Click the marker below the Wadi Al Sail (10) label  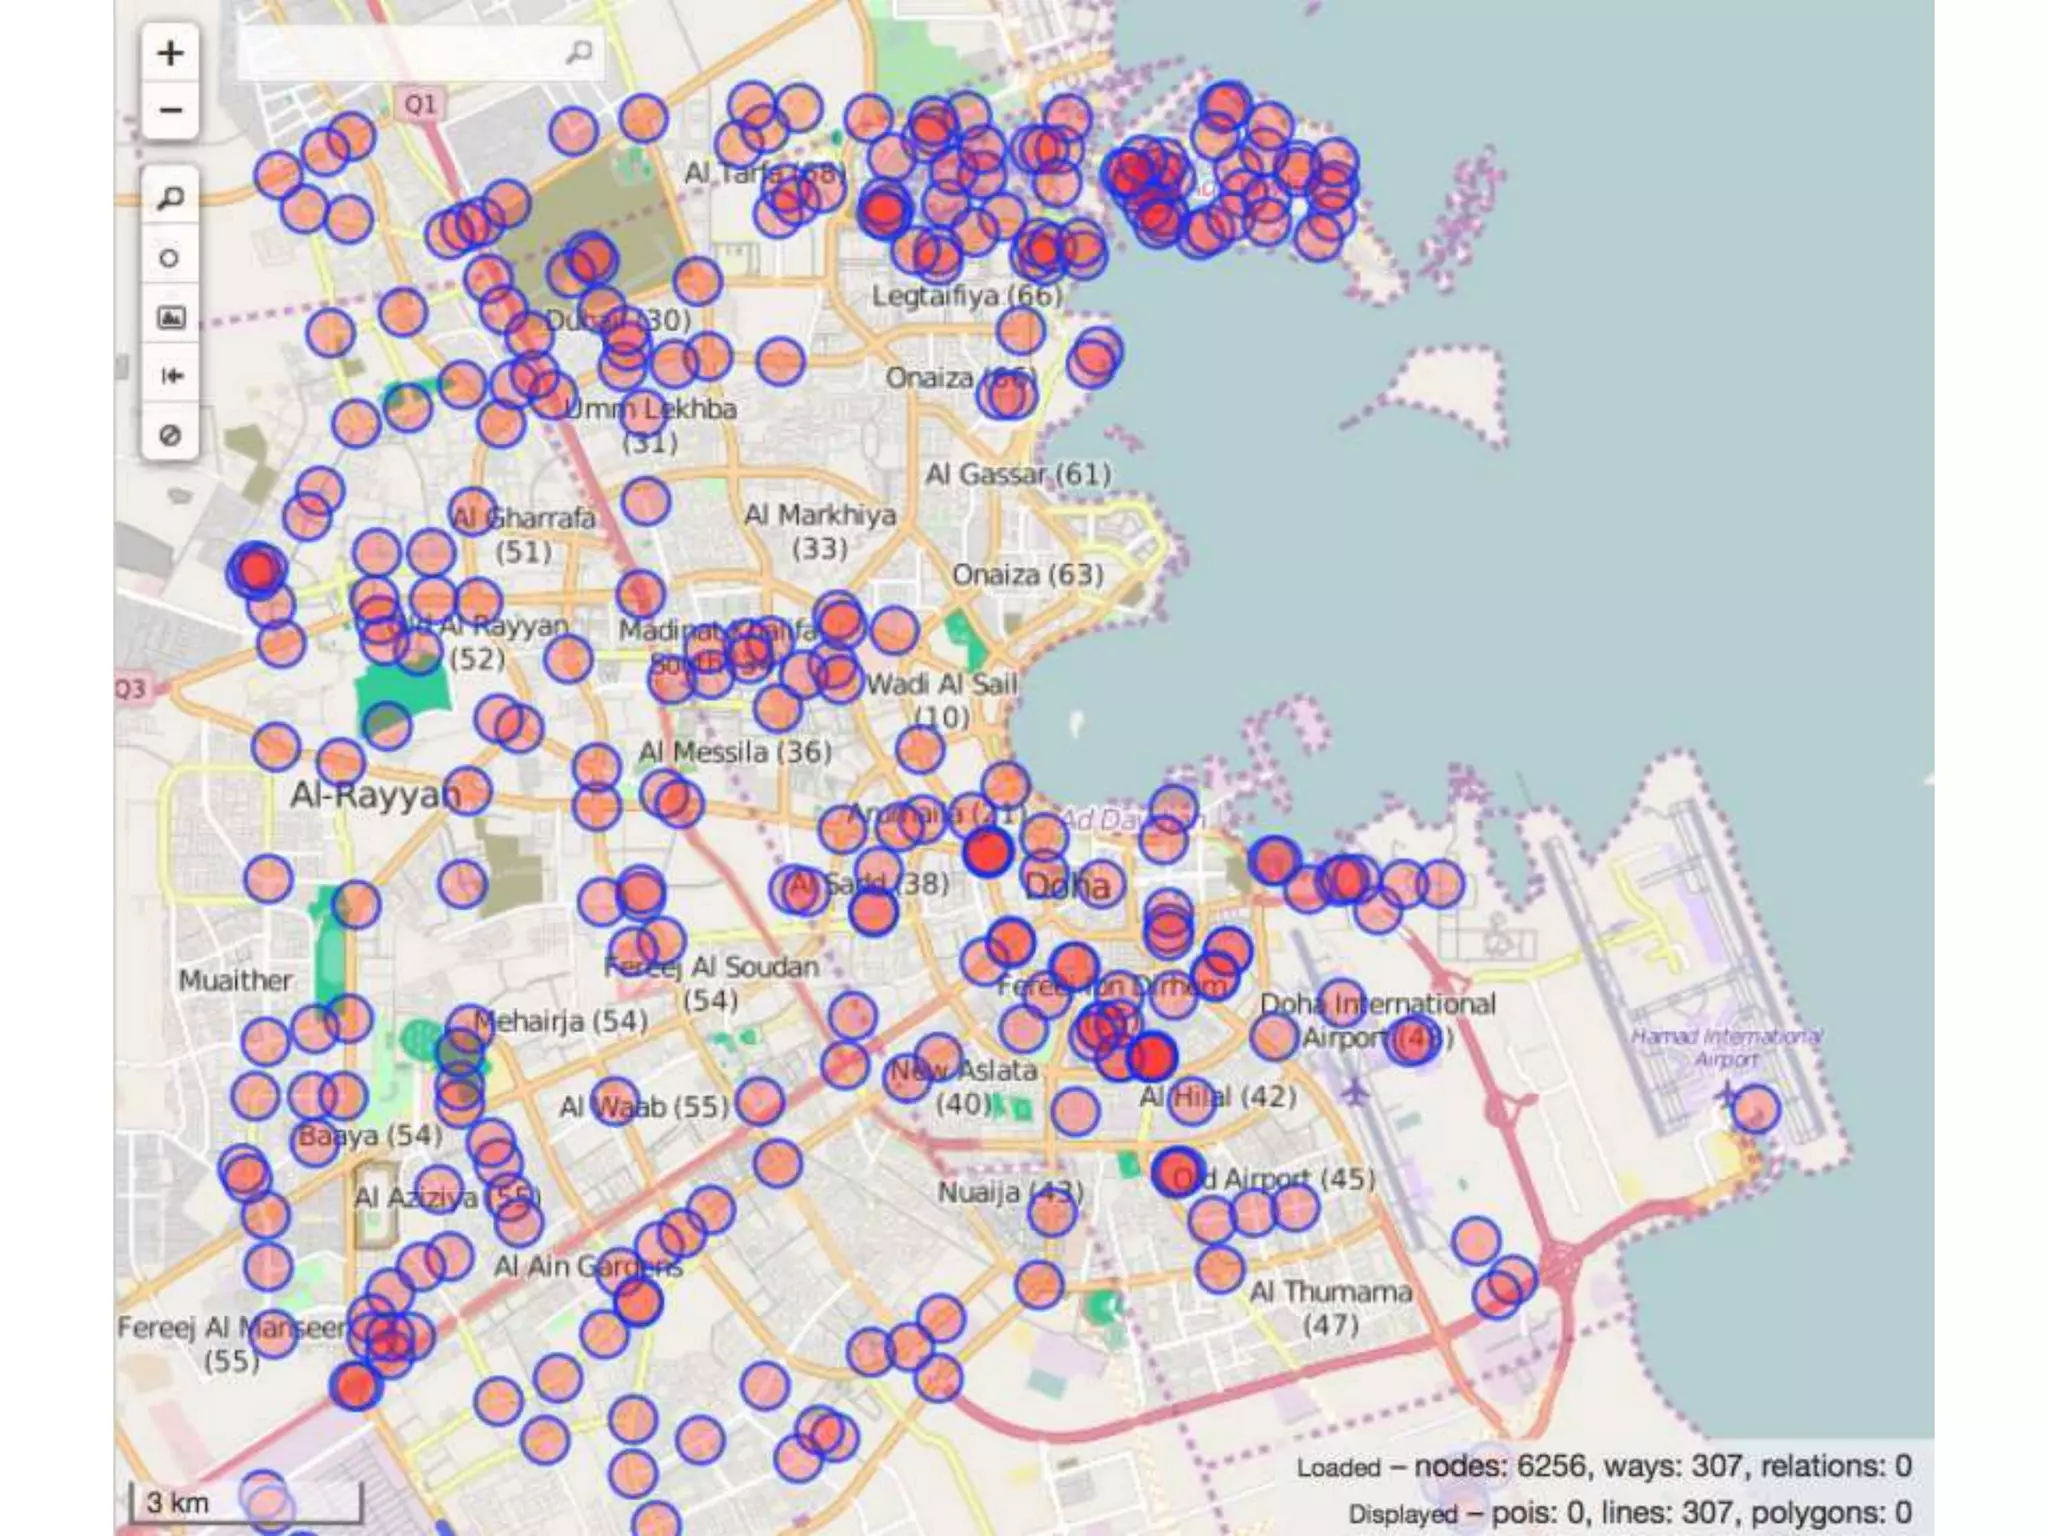pyautogui.click(x=919, y=749)
